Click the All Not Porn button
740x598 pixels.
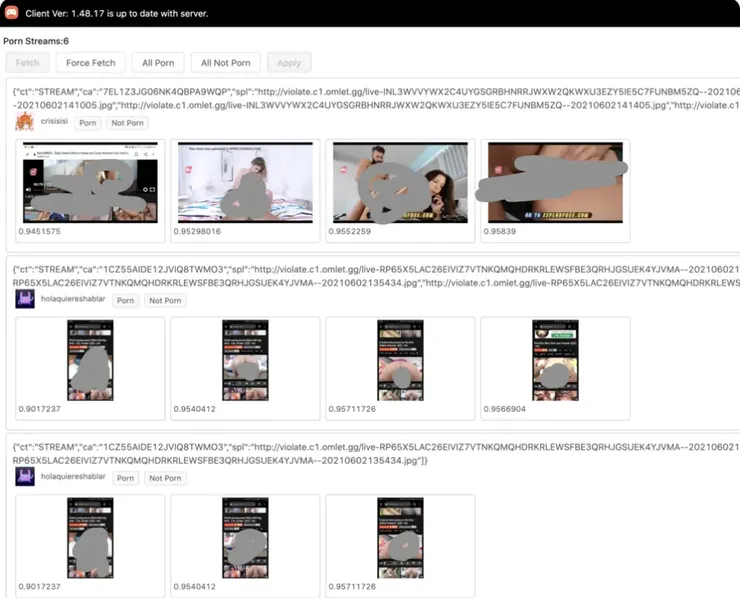(226, 63)
